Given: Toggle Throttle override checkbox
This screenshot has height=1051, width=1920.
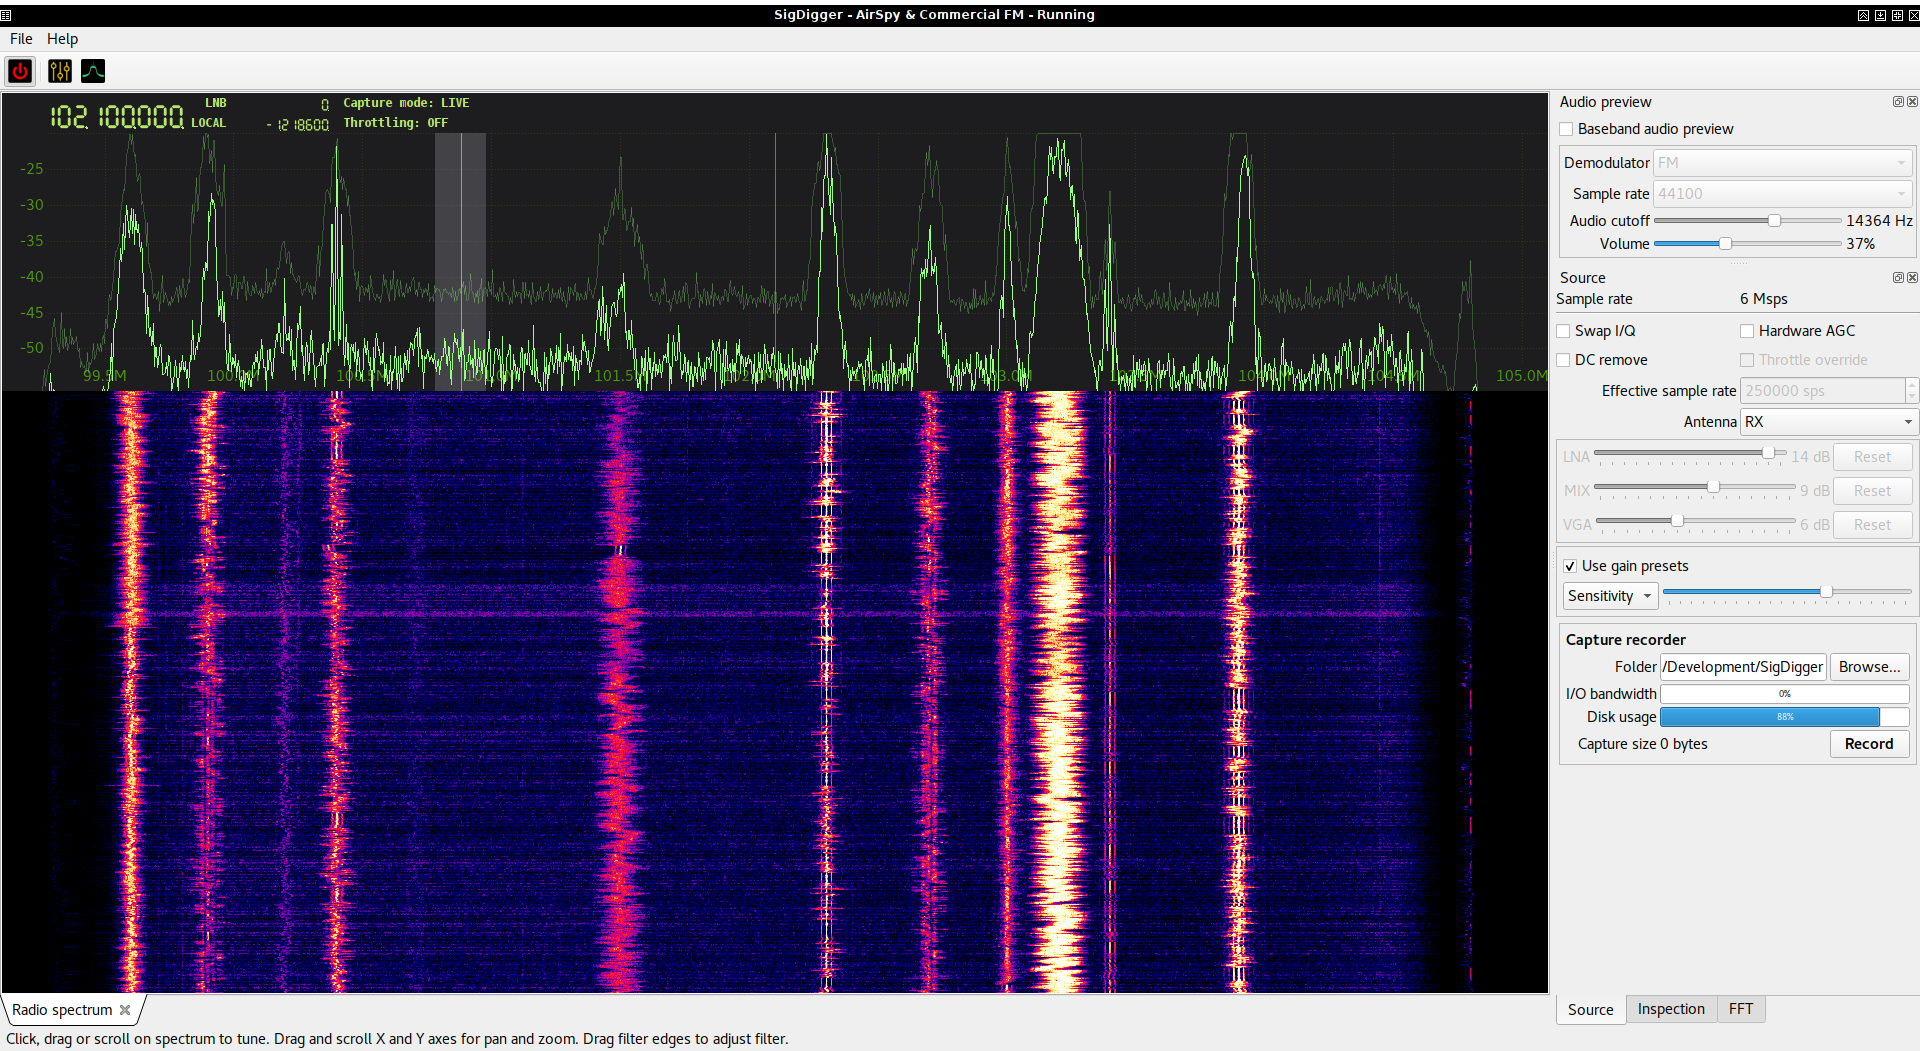Looking at the screenshot, I should click(x=1747, y=360).
